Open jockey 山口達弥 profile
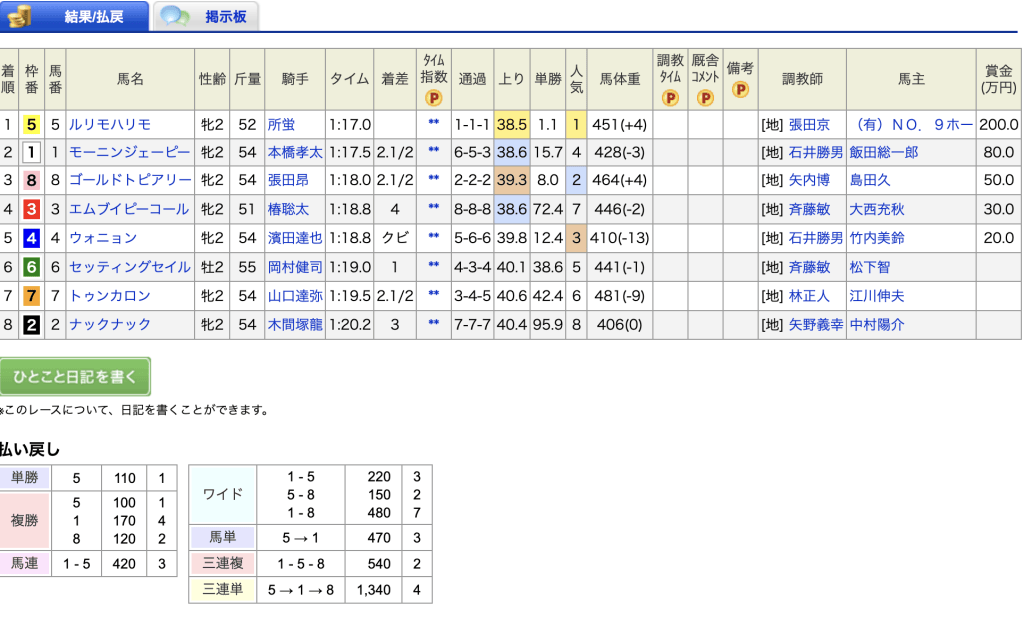The width and height of the screenshot is (1024, 617). (295, 296)
